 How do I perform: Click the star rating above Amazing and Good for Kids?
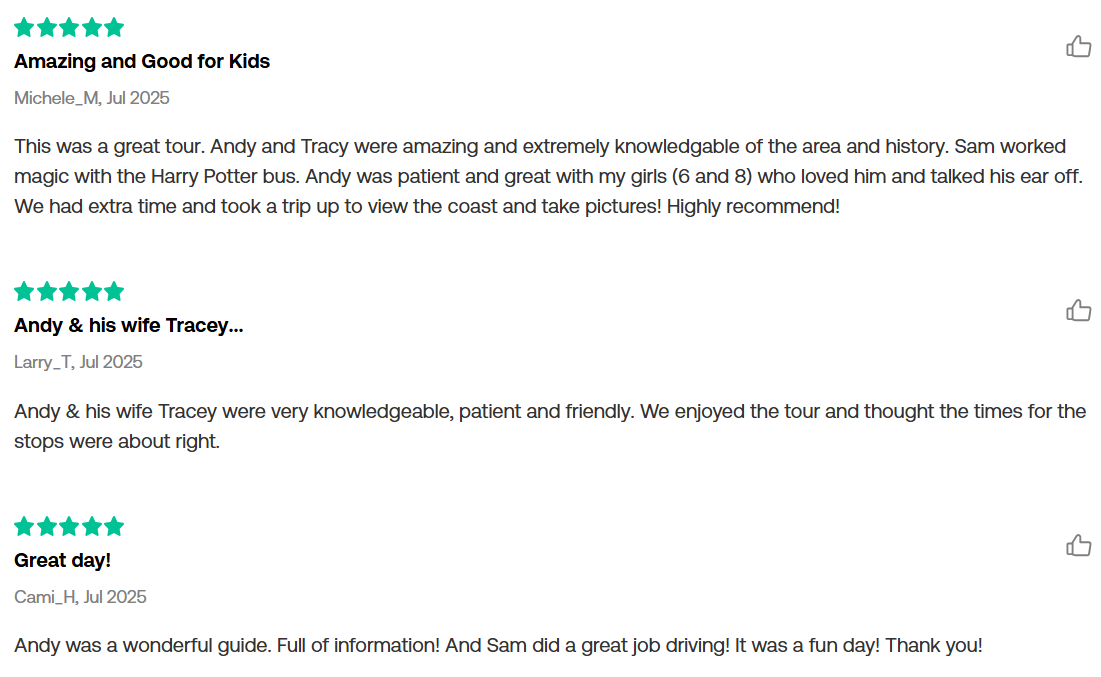pyautogui.click(x=69, y=27)
